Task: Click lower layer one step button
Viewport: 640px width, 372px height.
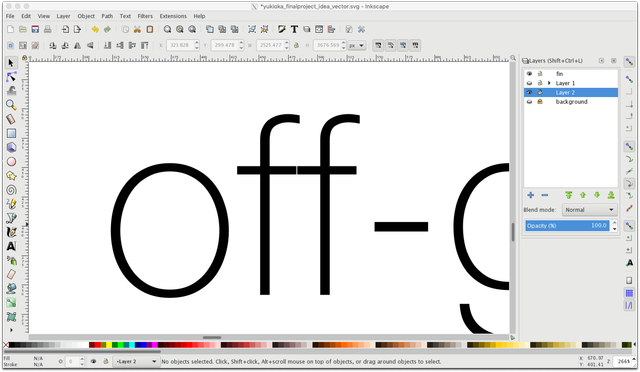Action: pos(597,195)
